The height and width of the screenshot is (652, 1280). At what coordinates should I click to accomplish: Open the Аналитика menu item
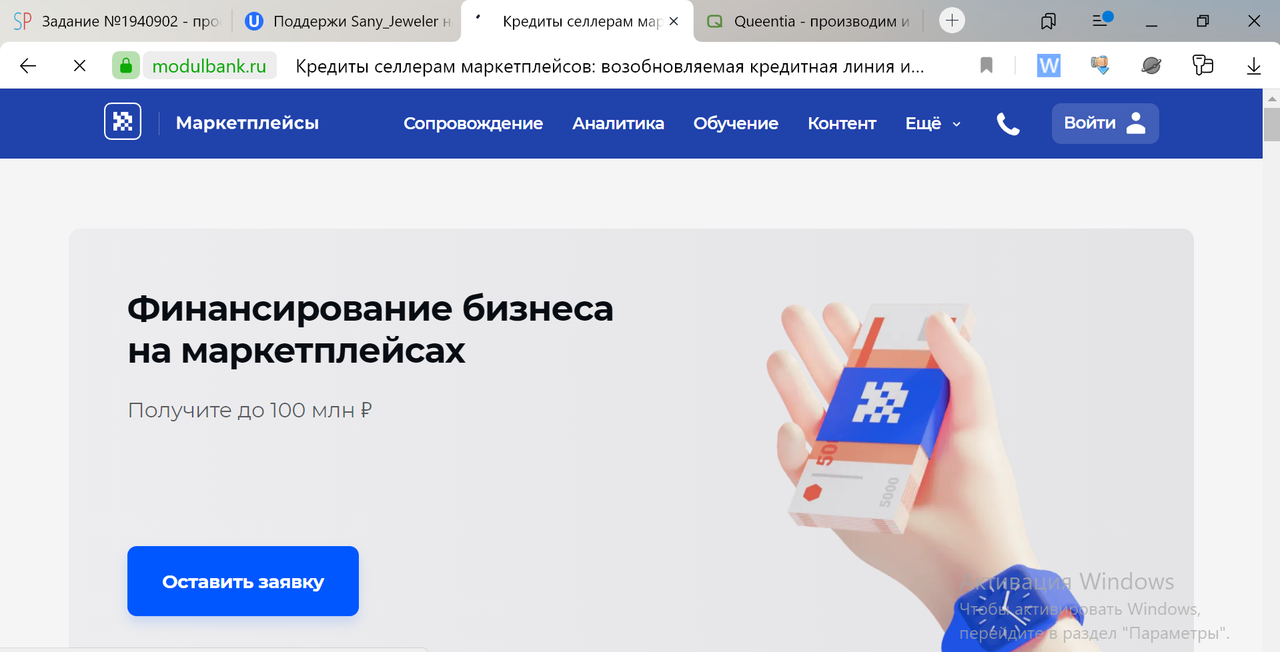click(618, 124)
